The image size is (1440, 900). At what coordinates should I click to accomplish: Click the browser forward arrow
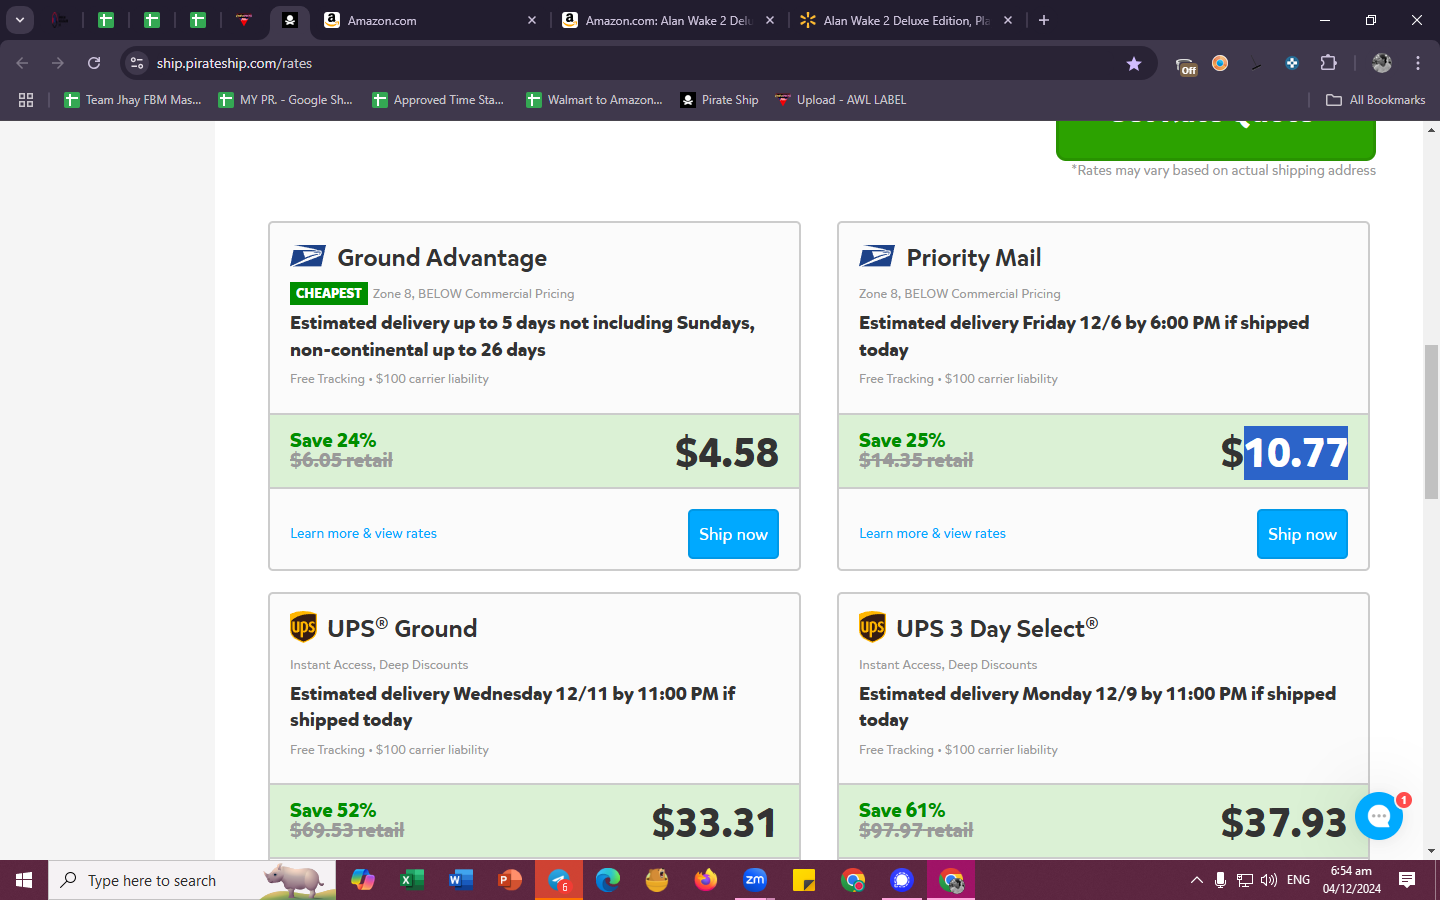(58, 63)
